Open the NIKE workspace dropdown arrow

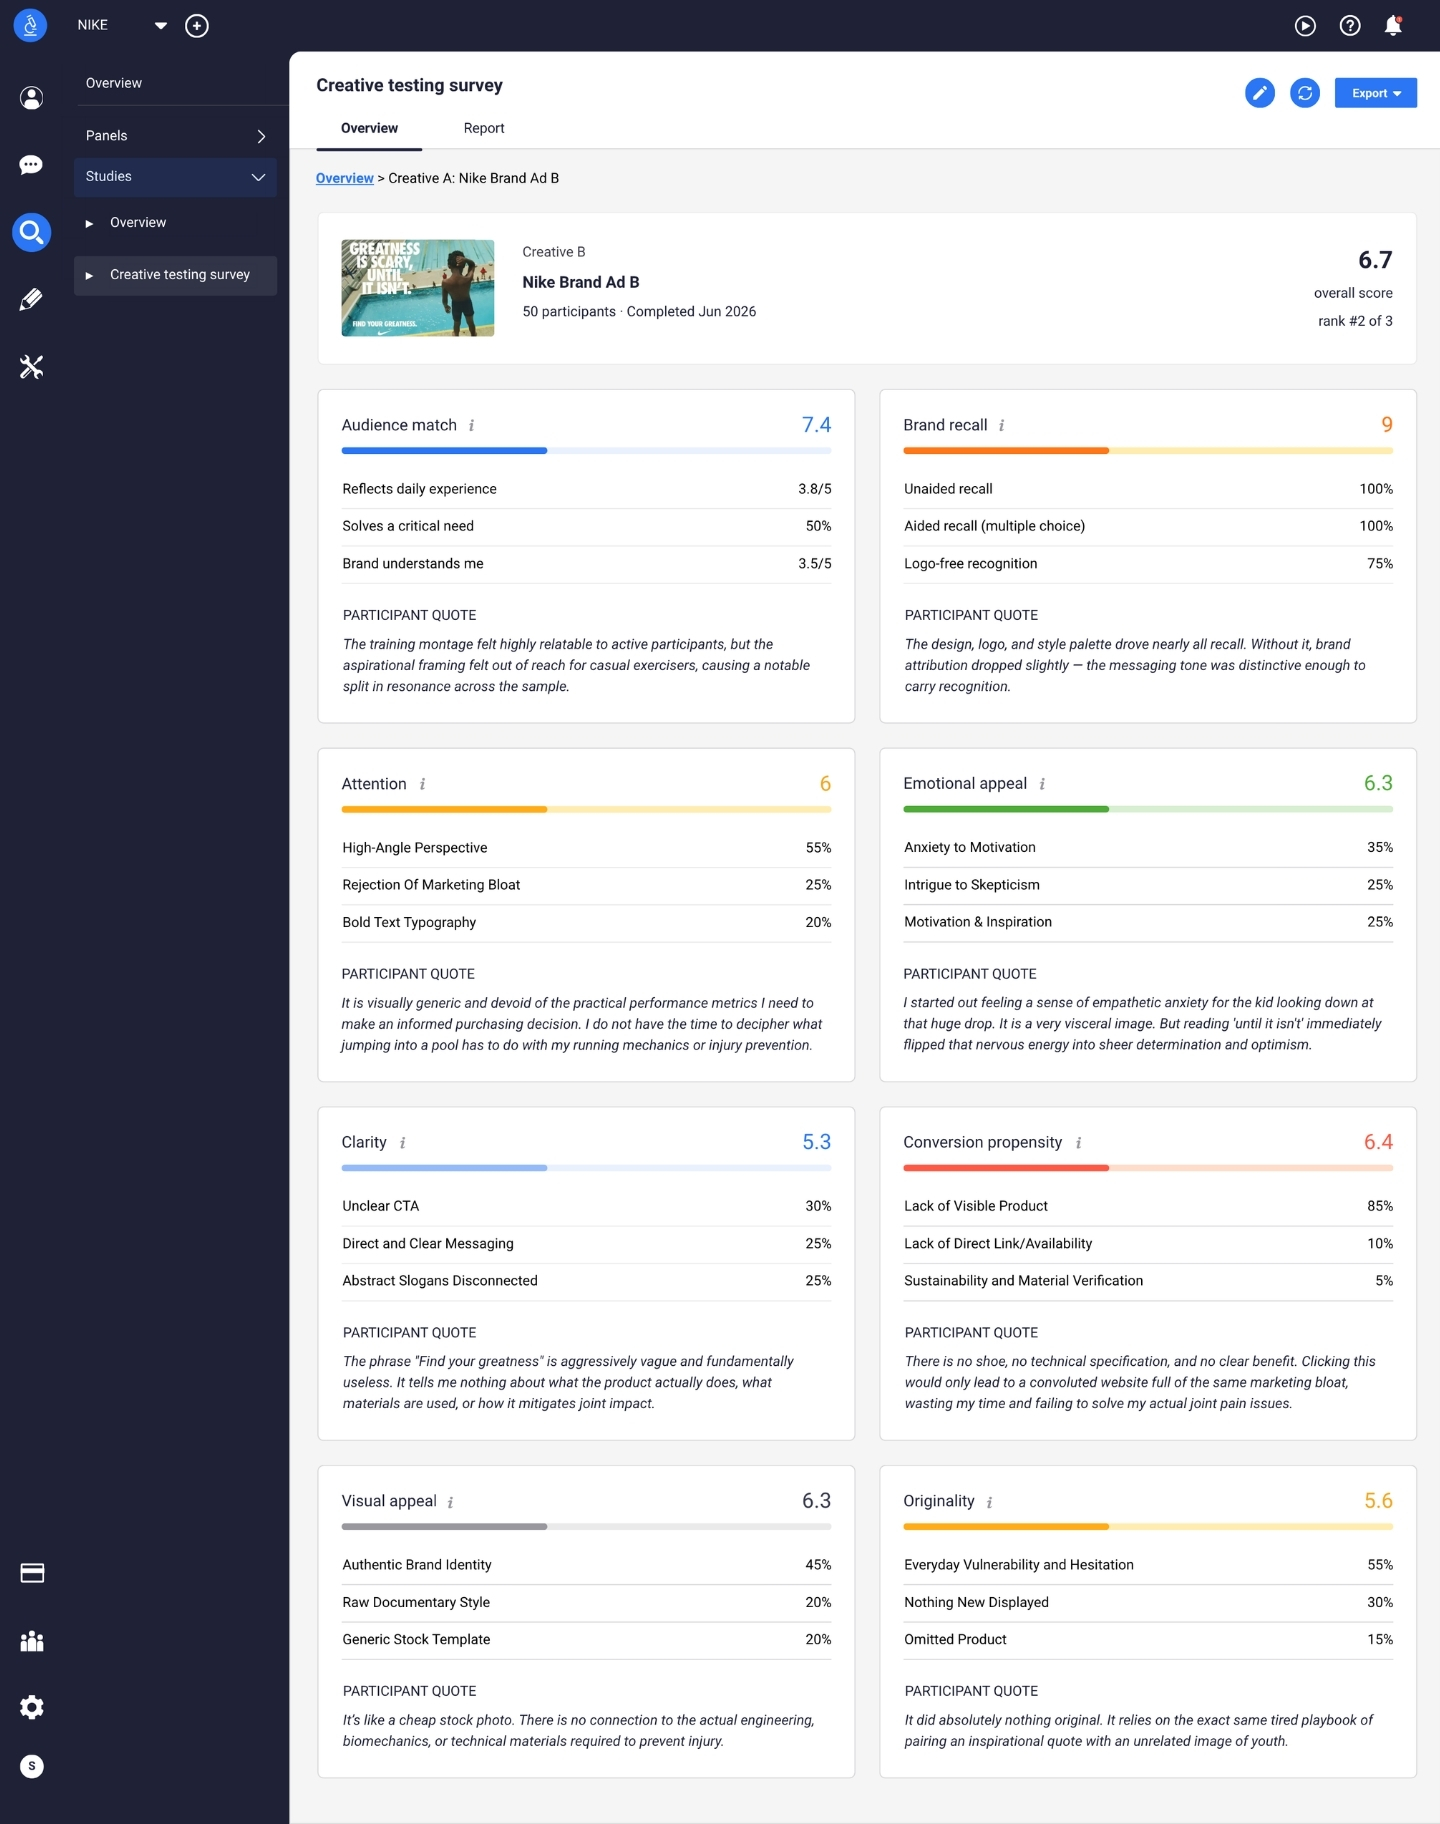click(160, 26)
